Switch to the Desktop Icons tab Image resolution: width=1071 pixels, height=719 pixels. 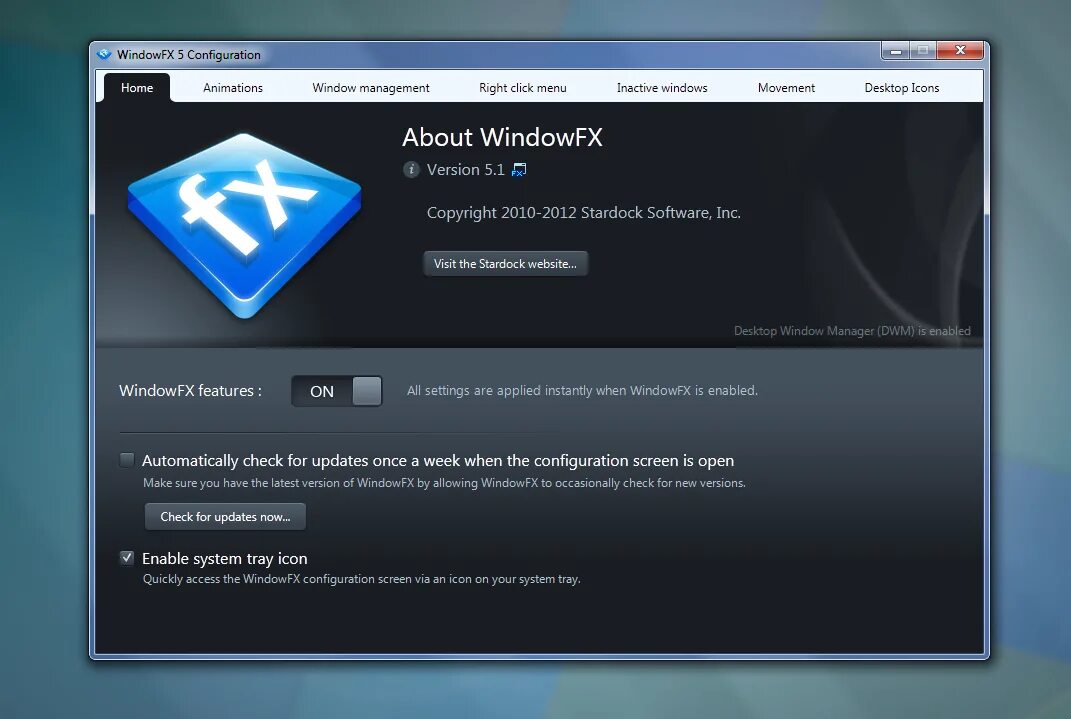tap(902, 87)
